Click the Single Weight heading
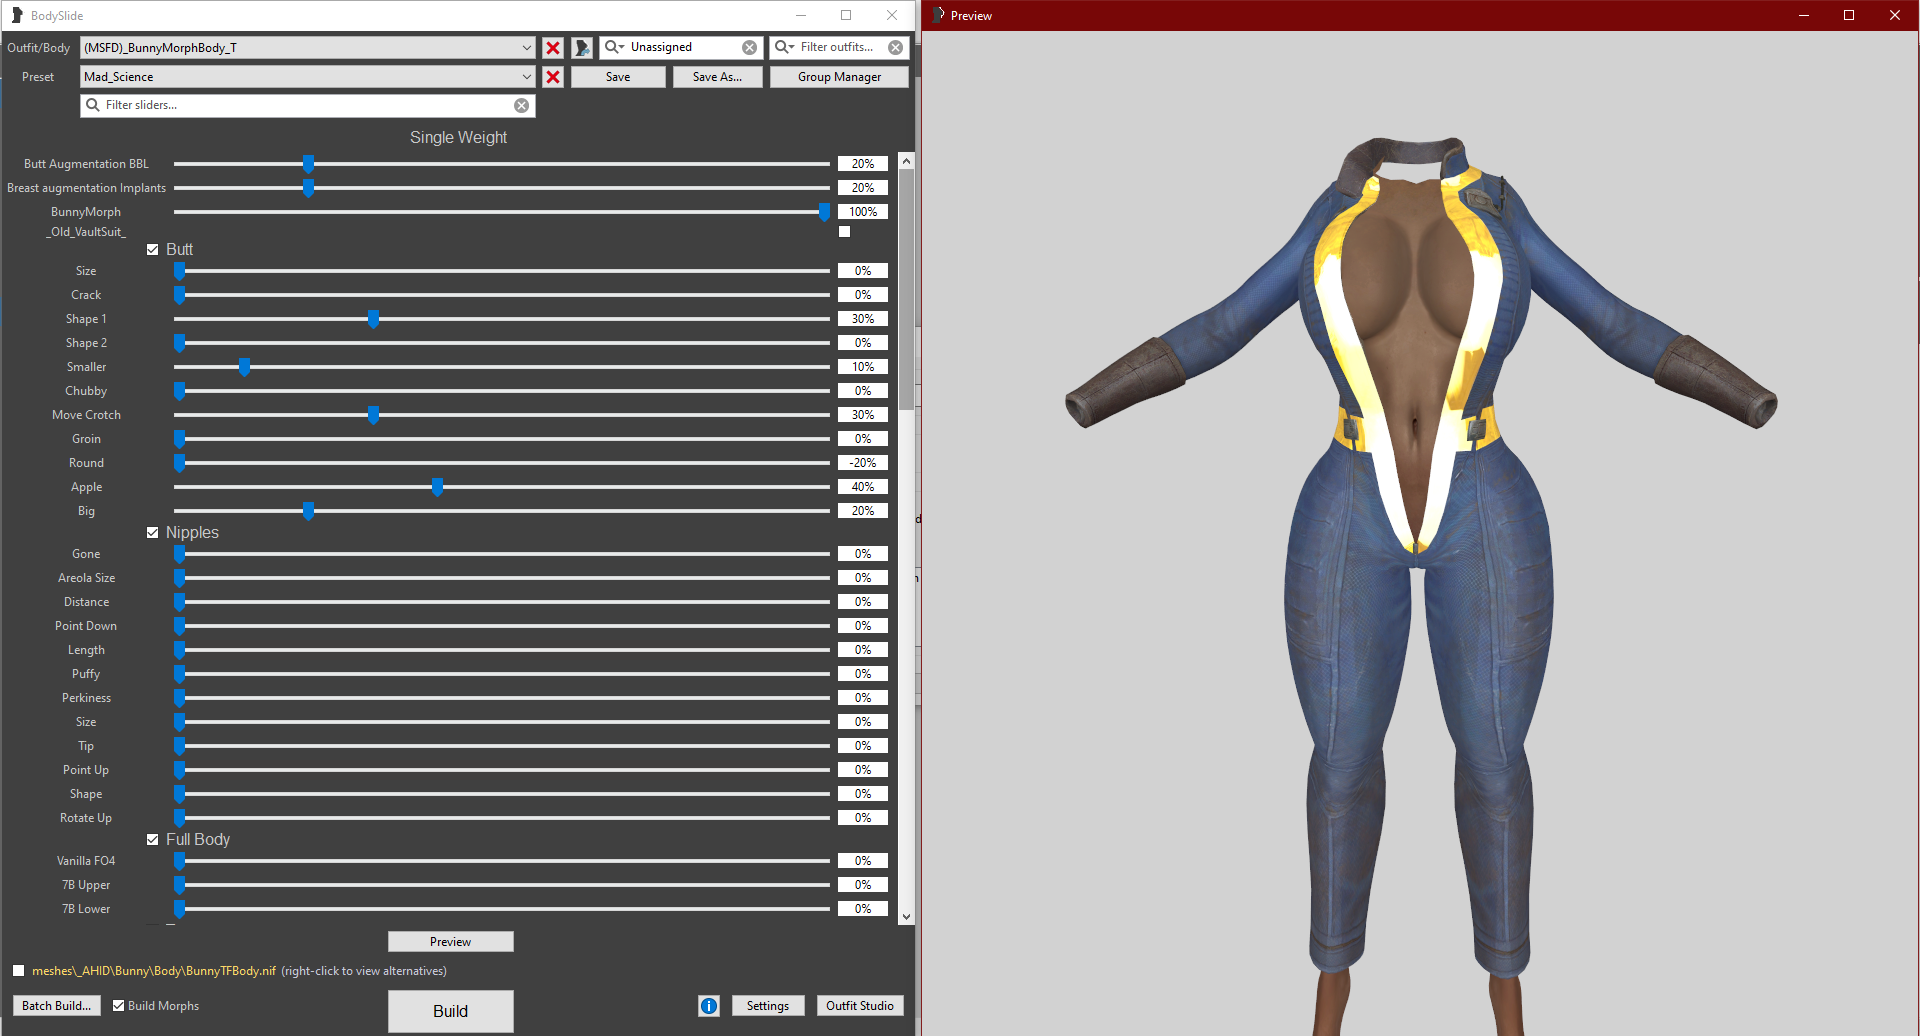Screen dimensions: 1920x1036 pyautogui.click(x=458, y=138)
